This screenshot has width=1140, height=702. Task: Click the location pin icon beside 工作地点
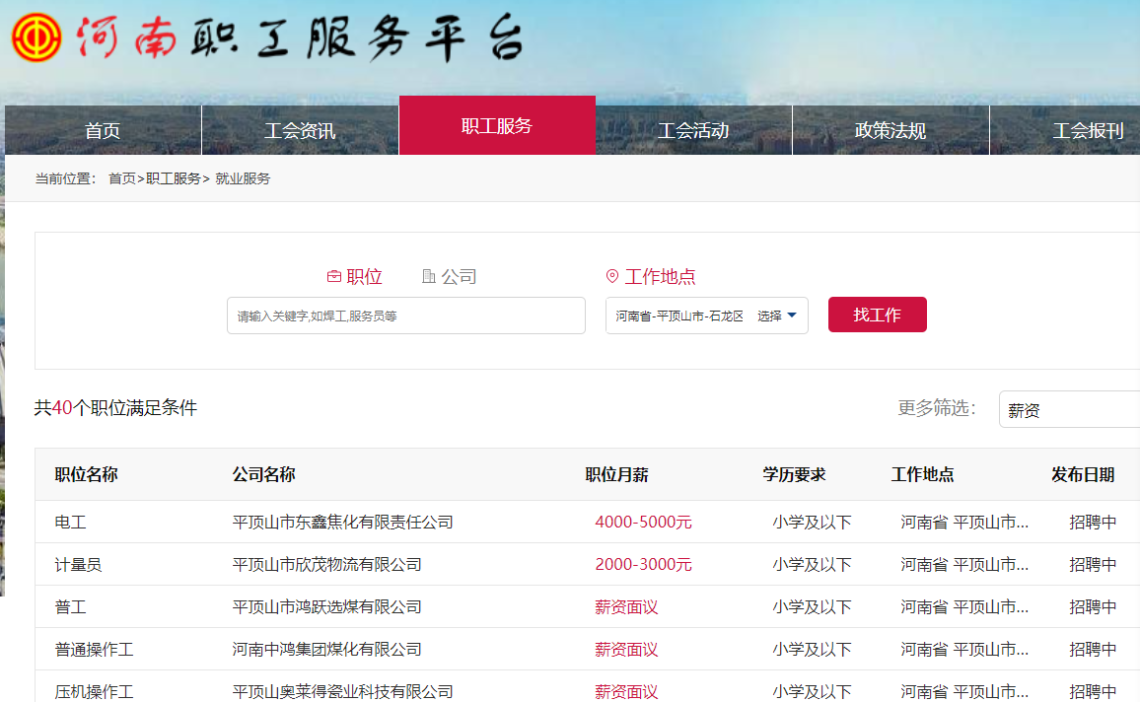pos(612,276)
